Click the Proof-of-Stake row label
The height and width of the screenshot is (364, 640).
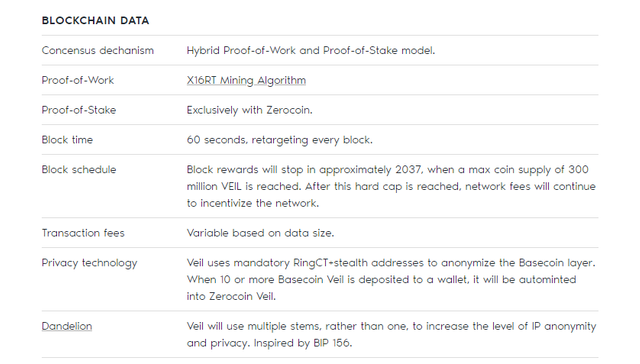(79, 110)
